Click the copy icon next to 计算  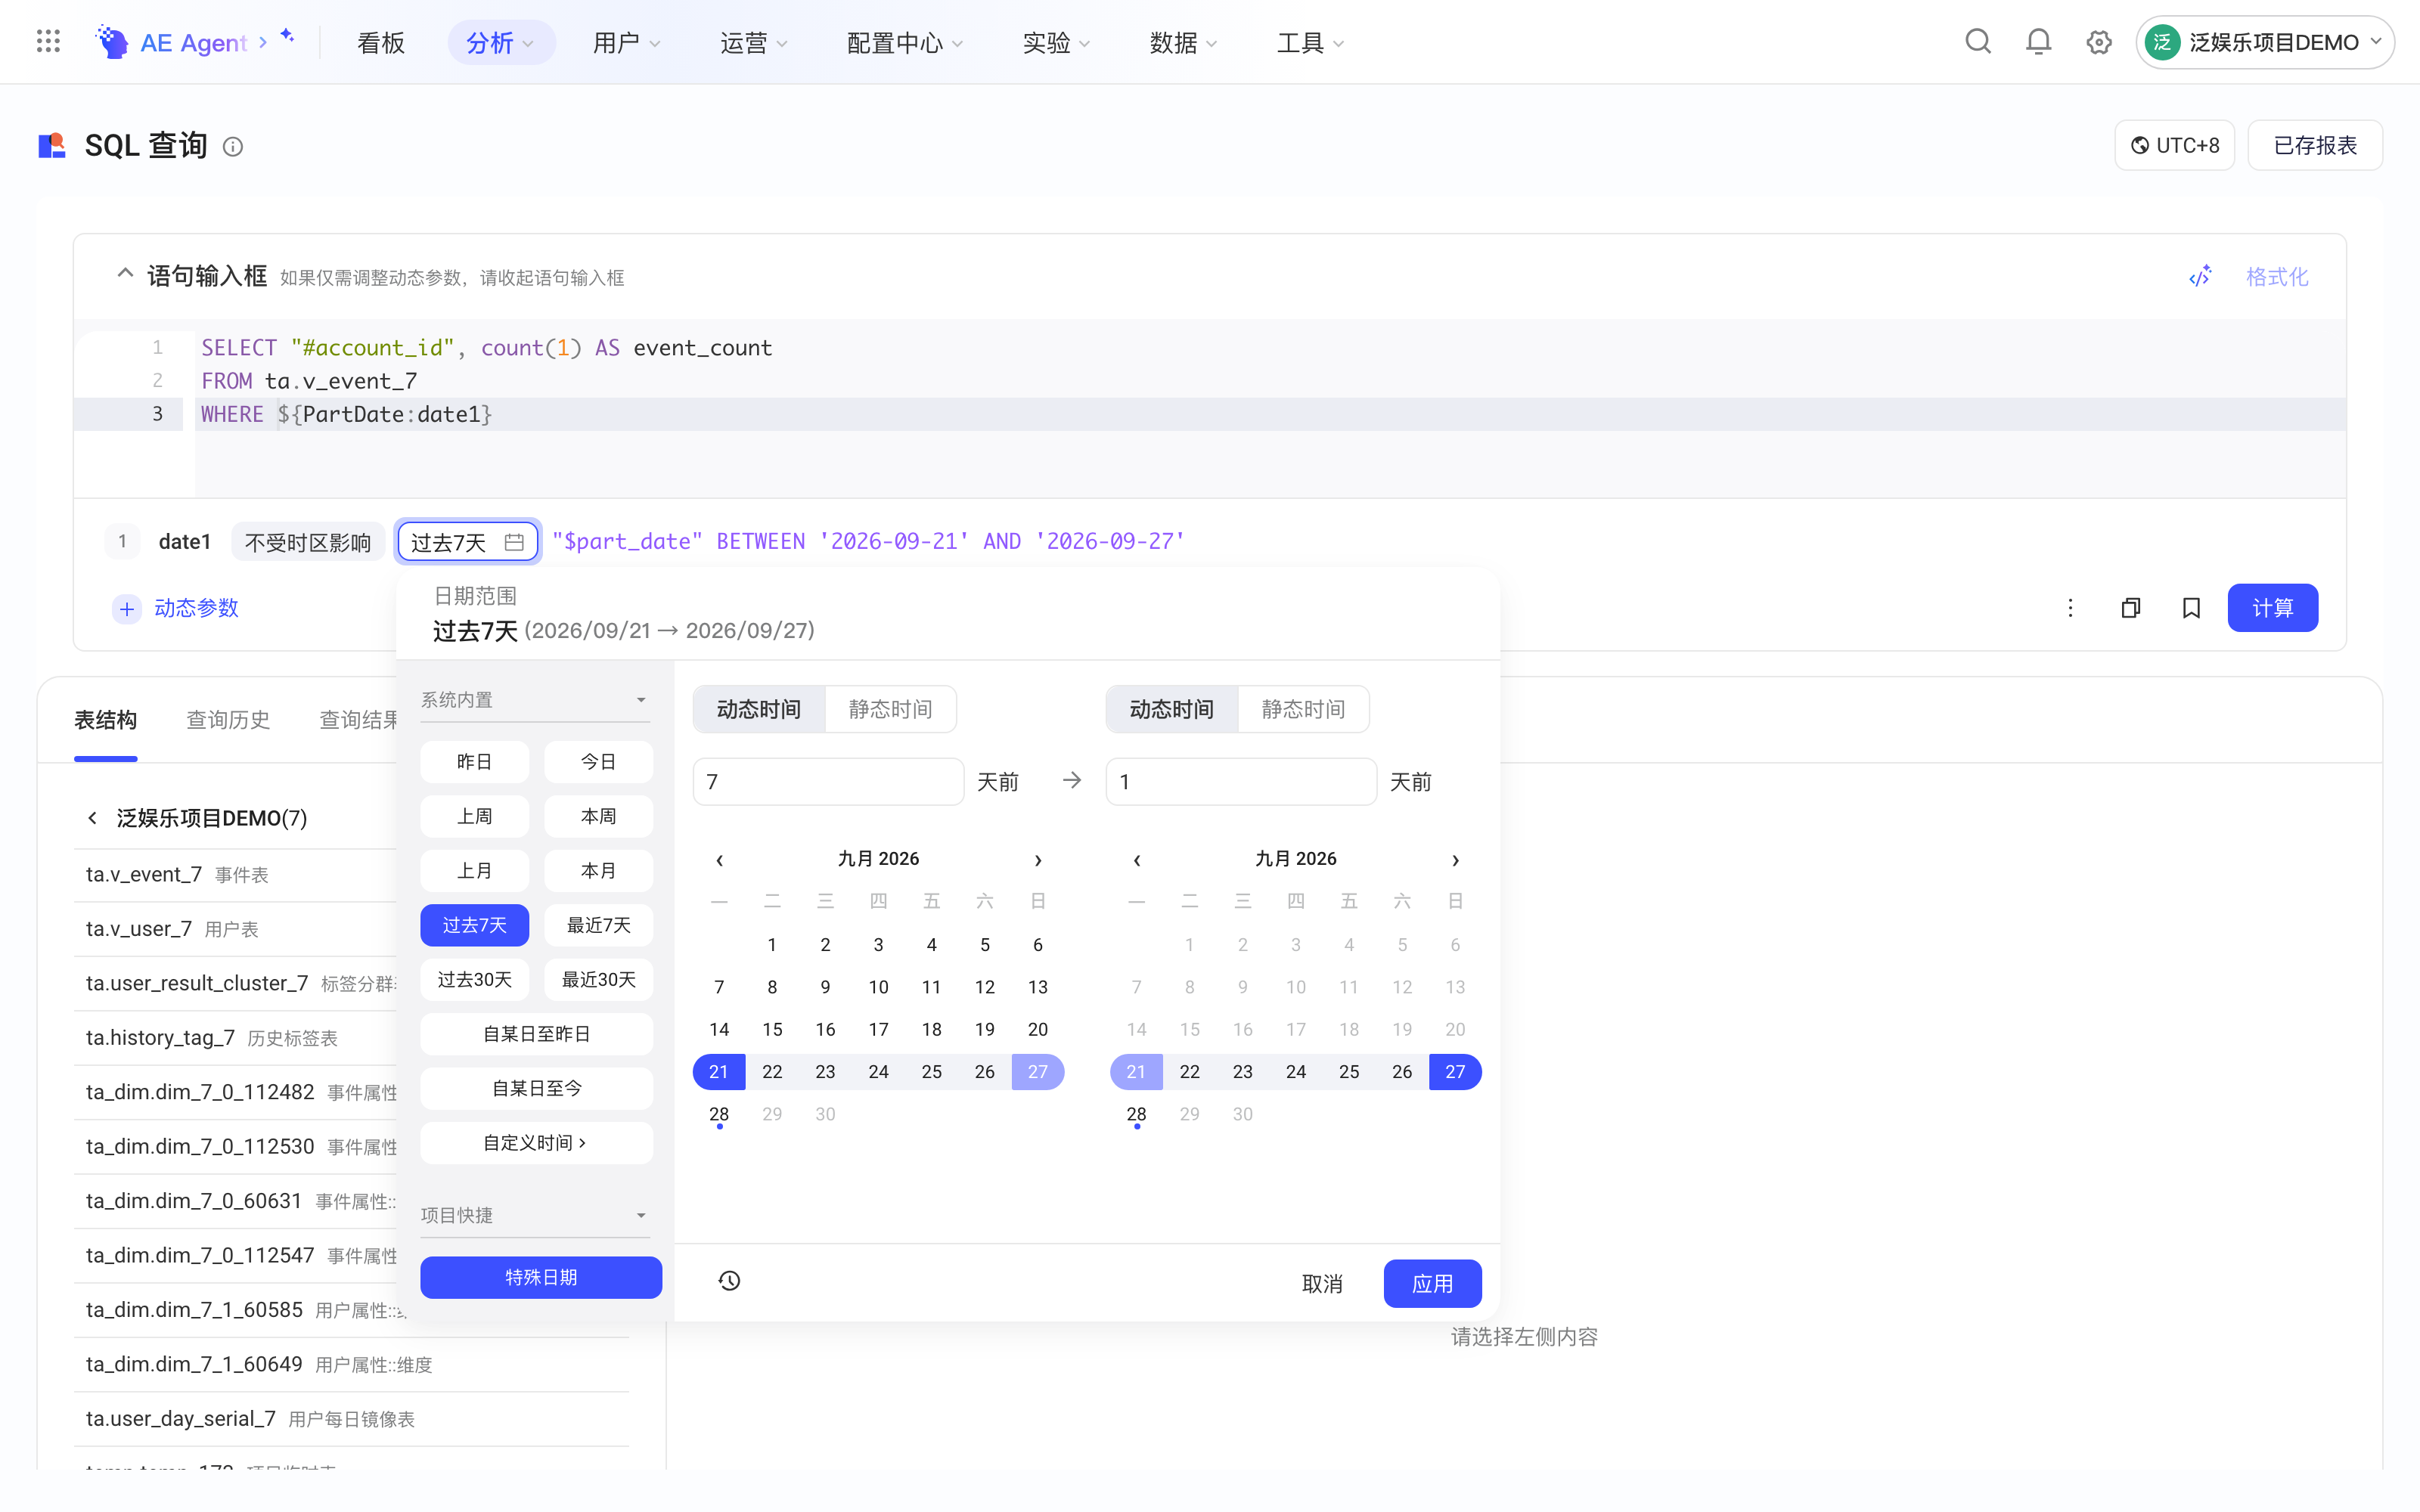pyautogui.click(x=2131, y=608)
